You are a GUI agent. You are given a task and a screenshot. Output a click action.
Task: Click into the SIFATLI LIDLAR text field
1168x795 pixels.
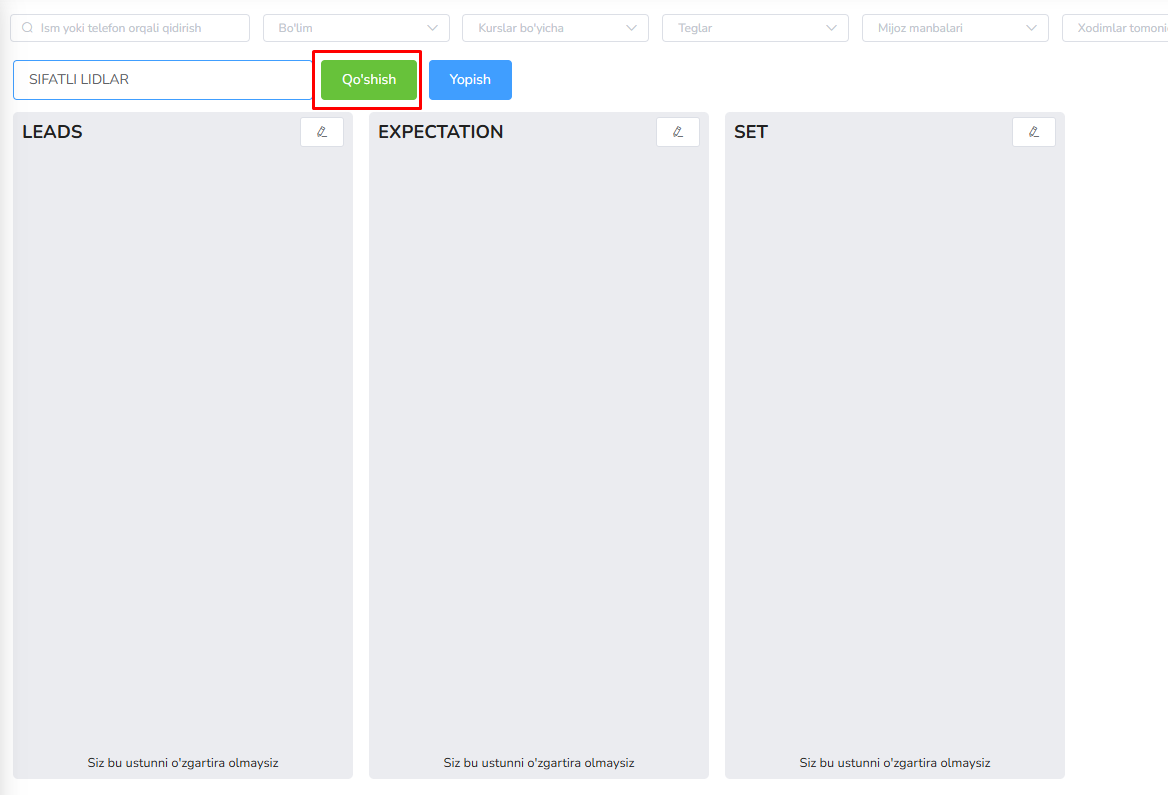(162, 80)
